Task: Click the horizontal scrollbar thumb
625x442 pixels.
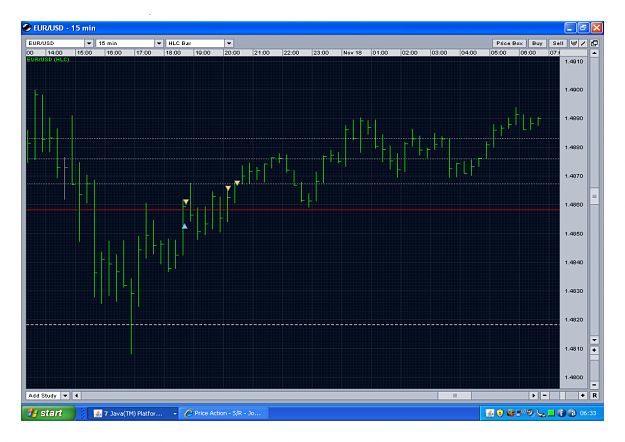Action: [x=455, y=395]
